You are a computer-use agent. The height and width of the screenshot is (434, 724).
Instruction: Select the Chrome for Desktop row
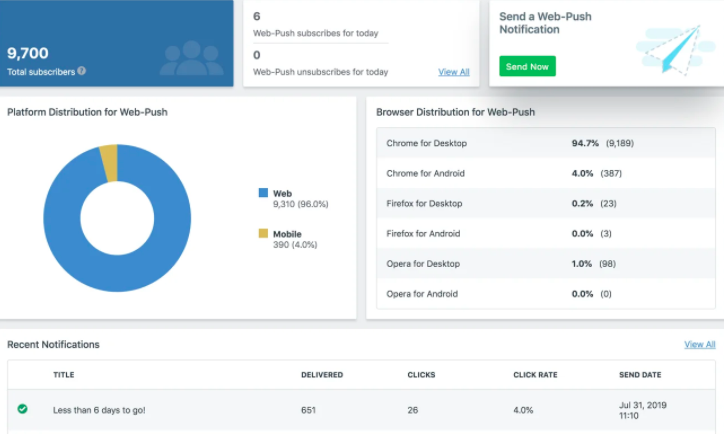coord(546,143)
